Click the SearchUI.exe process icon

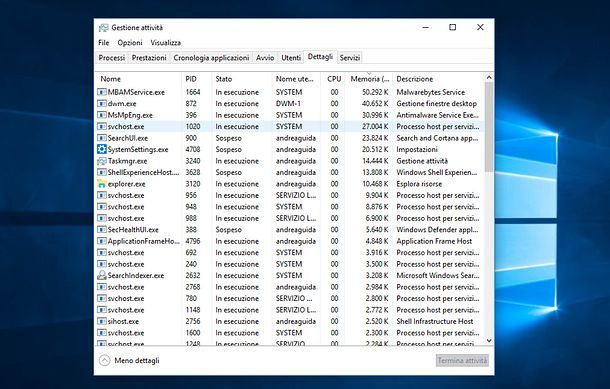[x=102, y=138]
